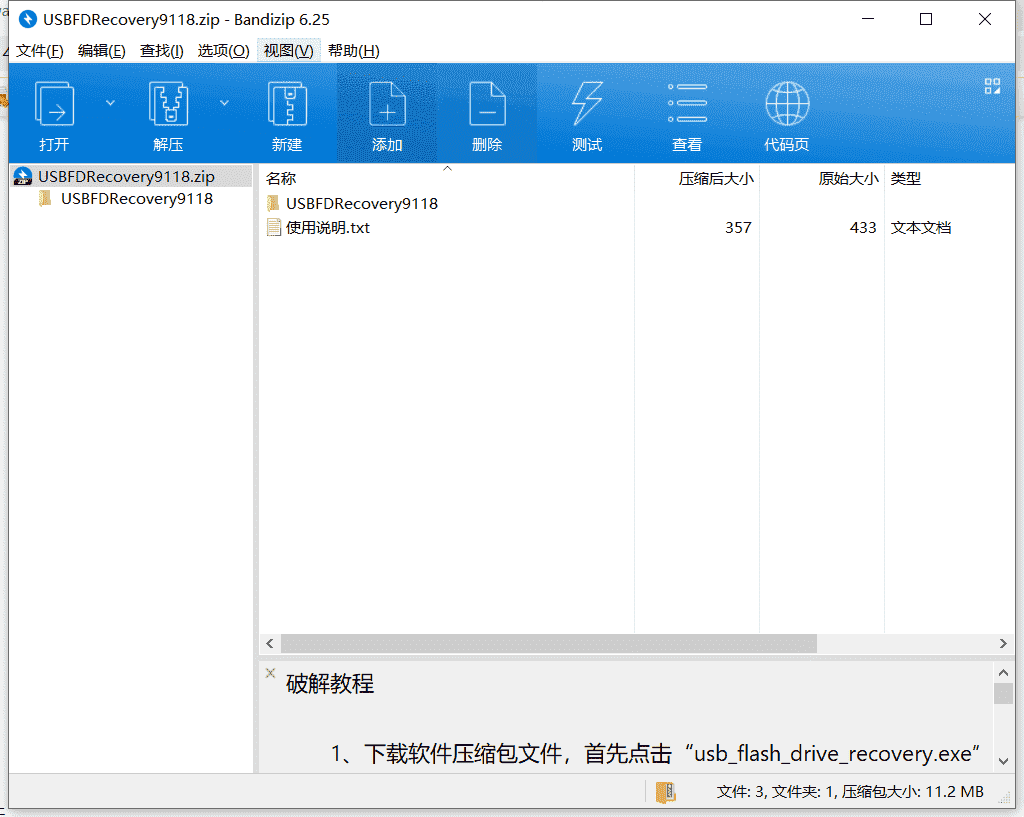
Task: Click the horizontal scrollbar thumb in file list
Action: point(549,643)
